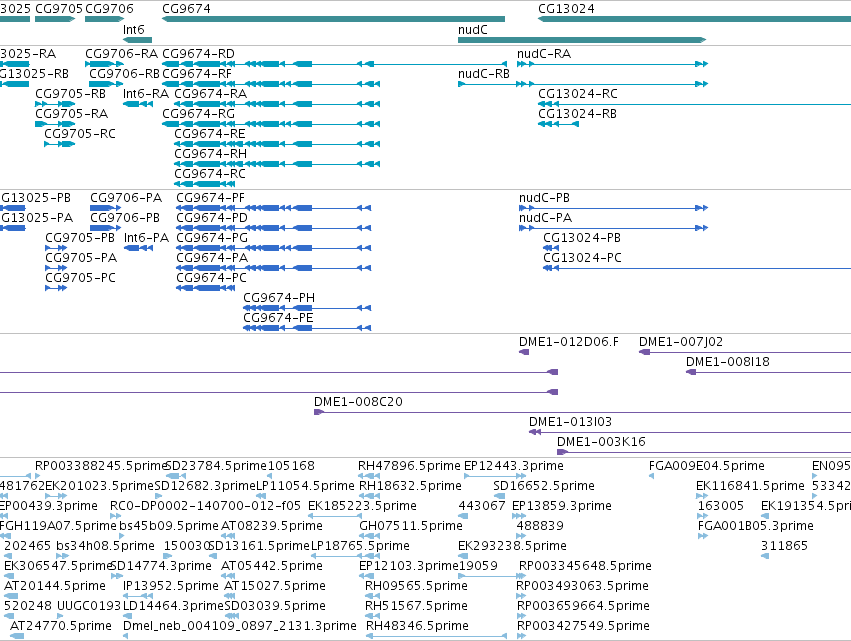Select clone DME1-007J02 label
The height and width of the screenshot is (641, 851).
681,342
